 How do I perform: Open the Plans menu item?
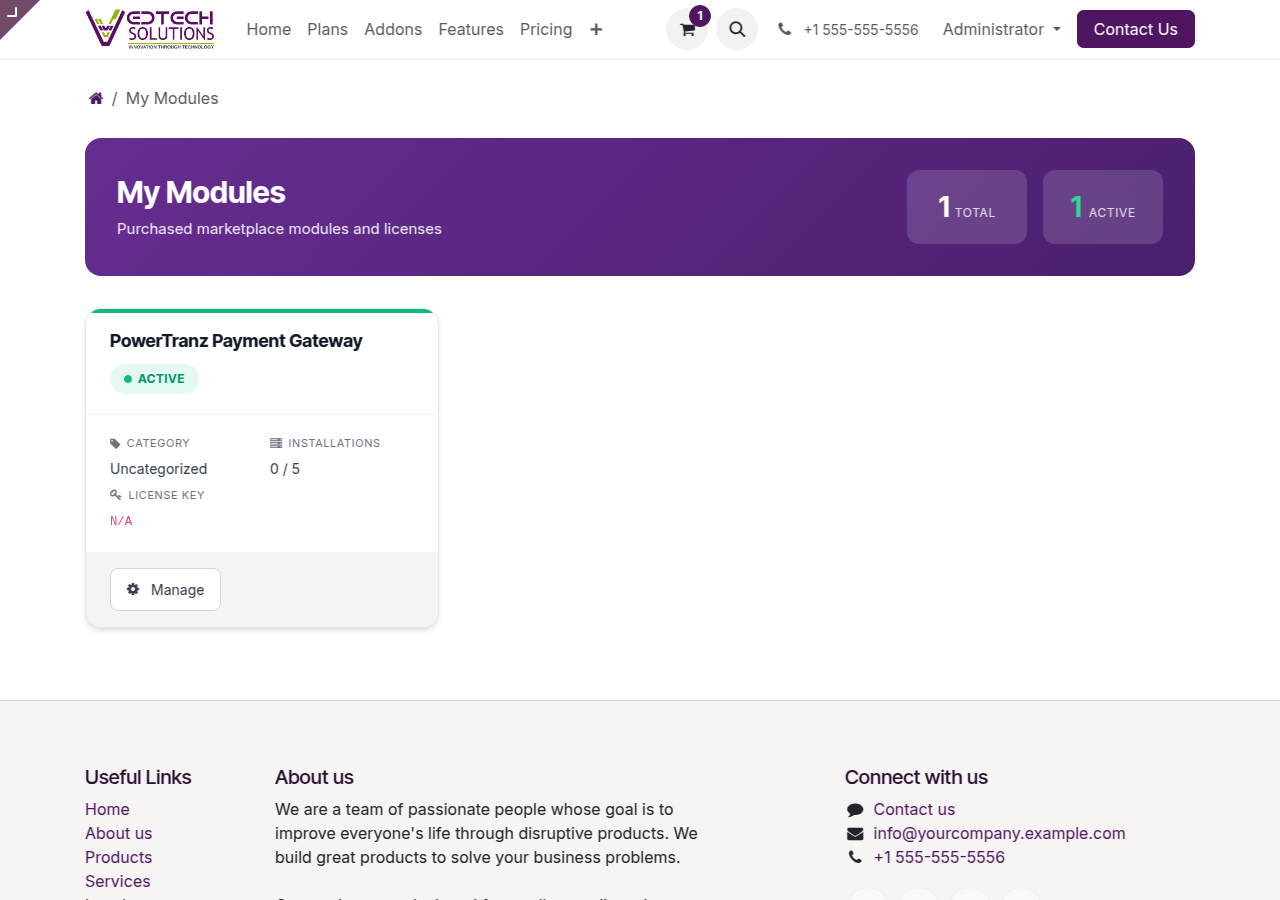[327, 30]
